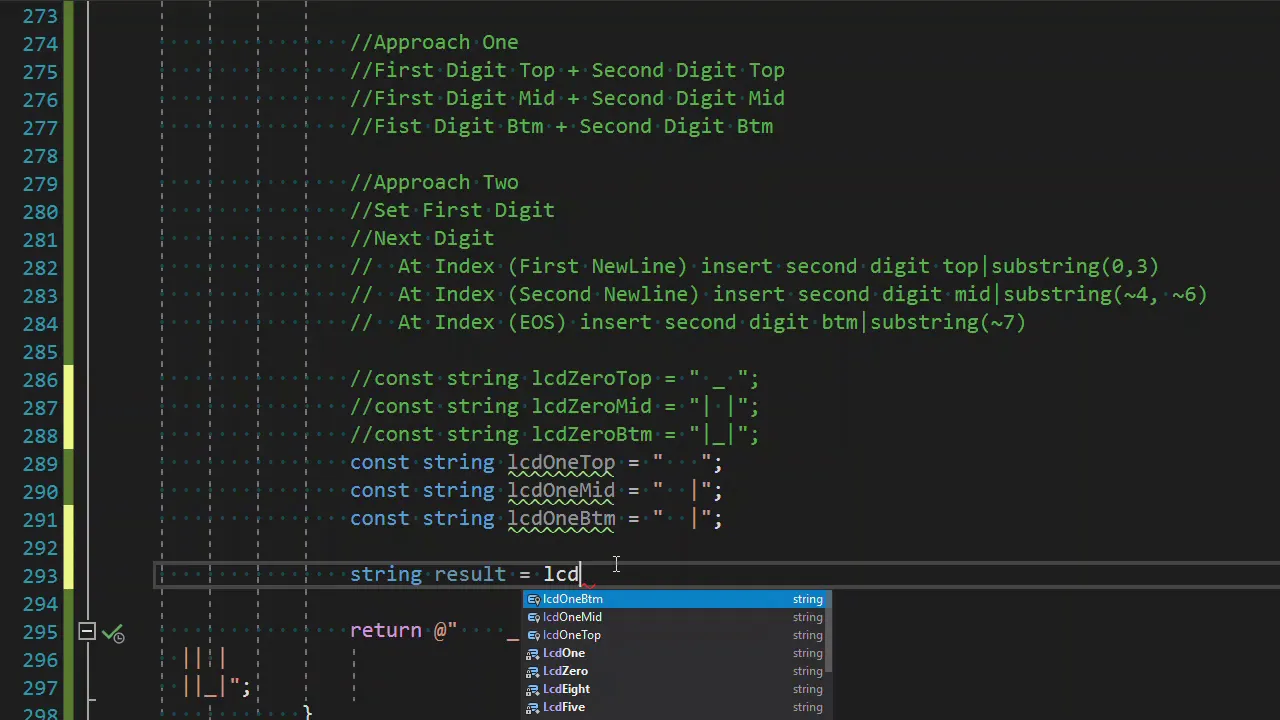Choose LcdZero in completion list
The image size is (1280, 720).
point(673,671)
